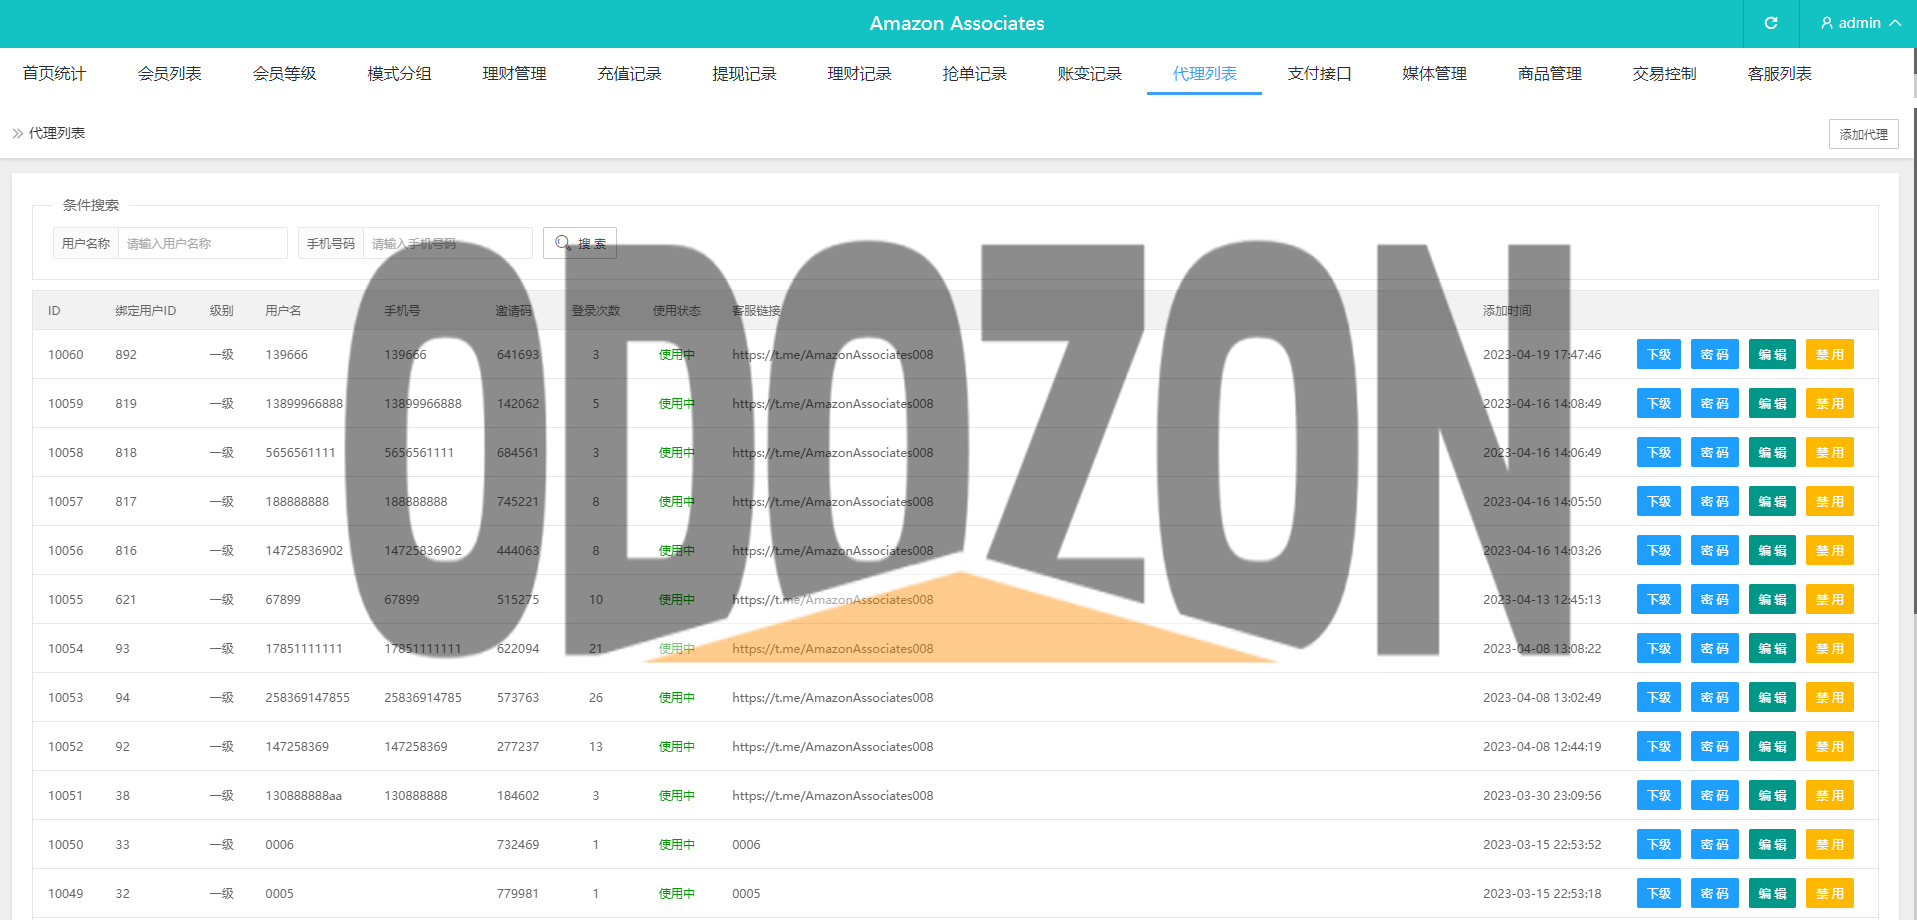The width and height of the screenshot is (1917, 920).
Task: Go to the 账变记录 tab
Action: [1089, 74]
